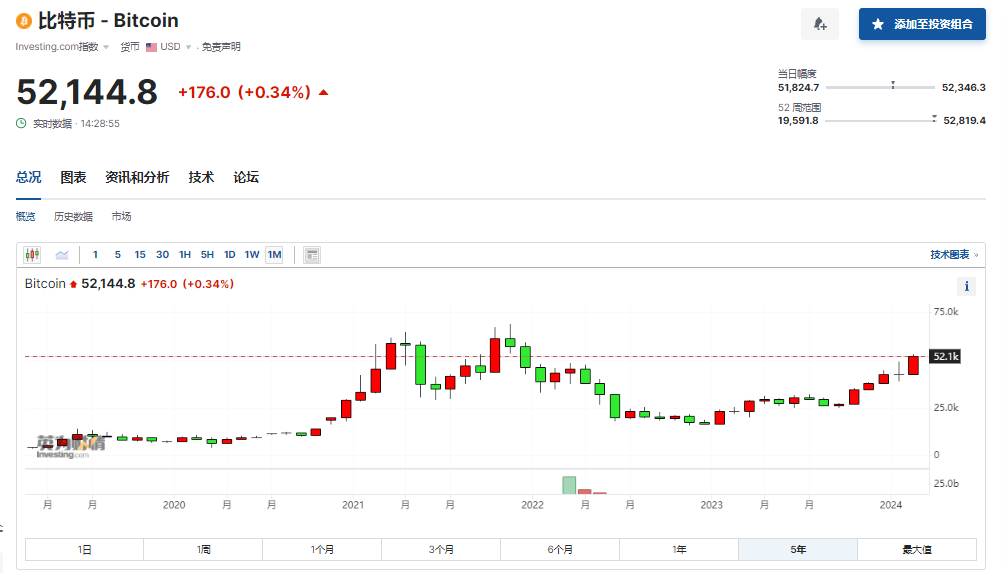This screenshot has height=573, width=1007.
Task: Click the orange Bitcoin logo icon
Action: click(x=24, y=21)
